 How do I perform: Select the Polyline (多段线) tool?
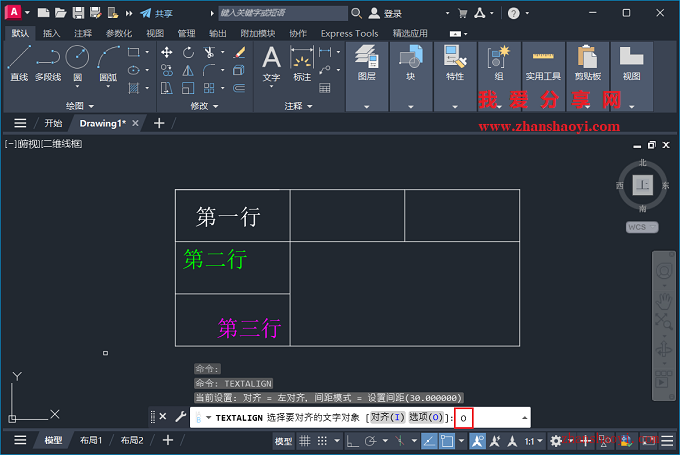pyautogui.click(x=48, y=63)
